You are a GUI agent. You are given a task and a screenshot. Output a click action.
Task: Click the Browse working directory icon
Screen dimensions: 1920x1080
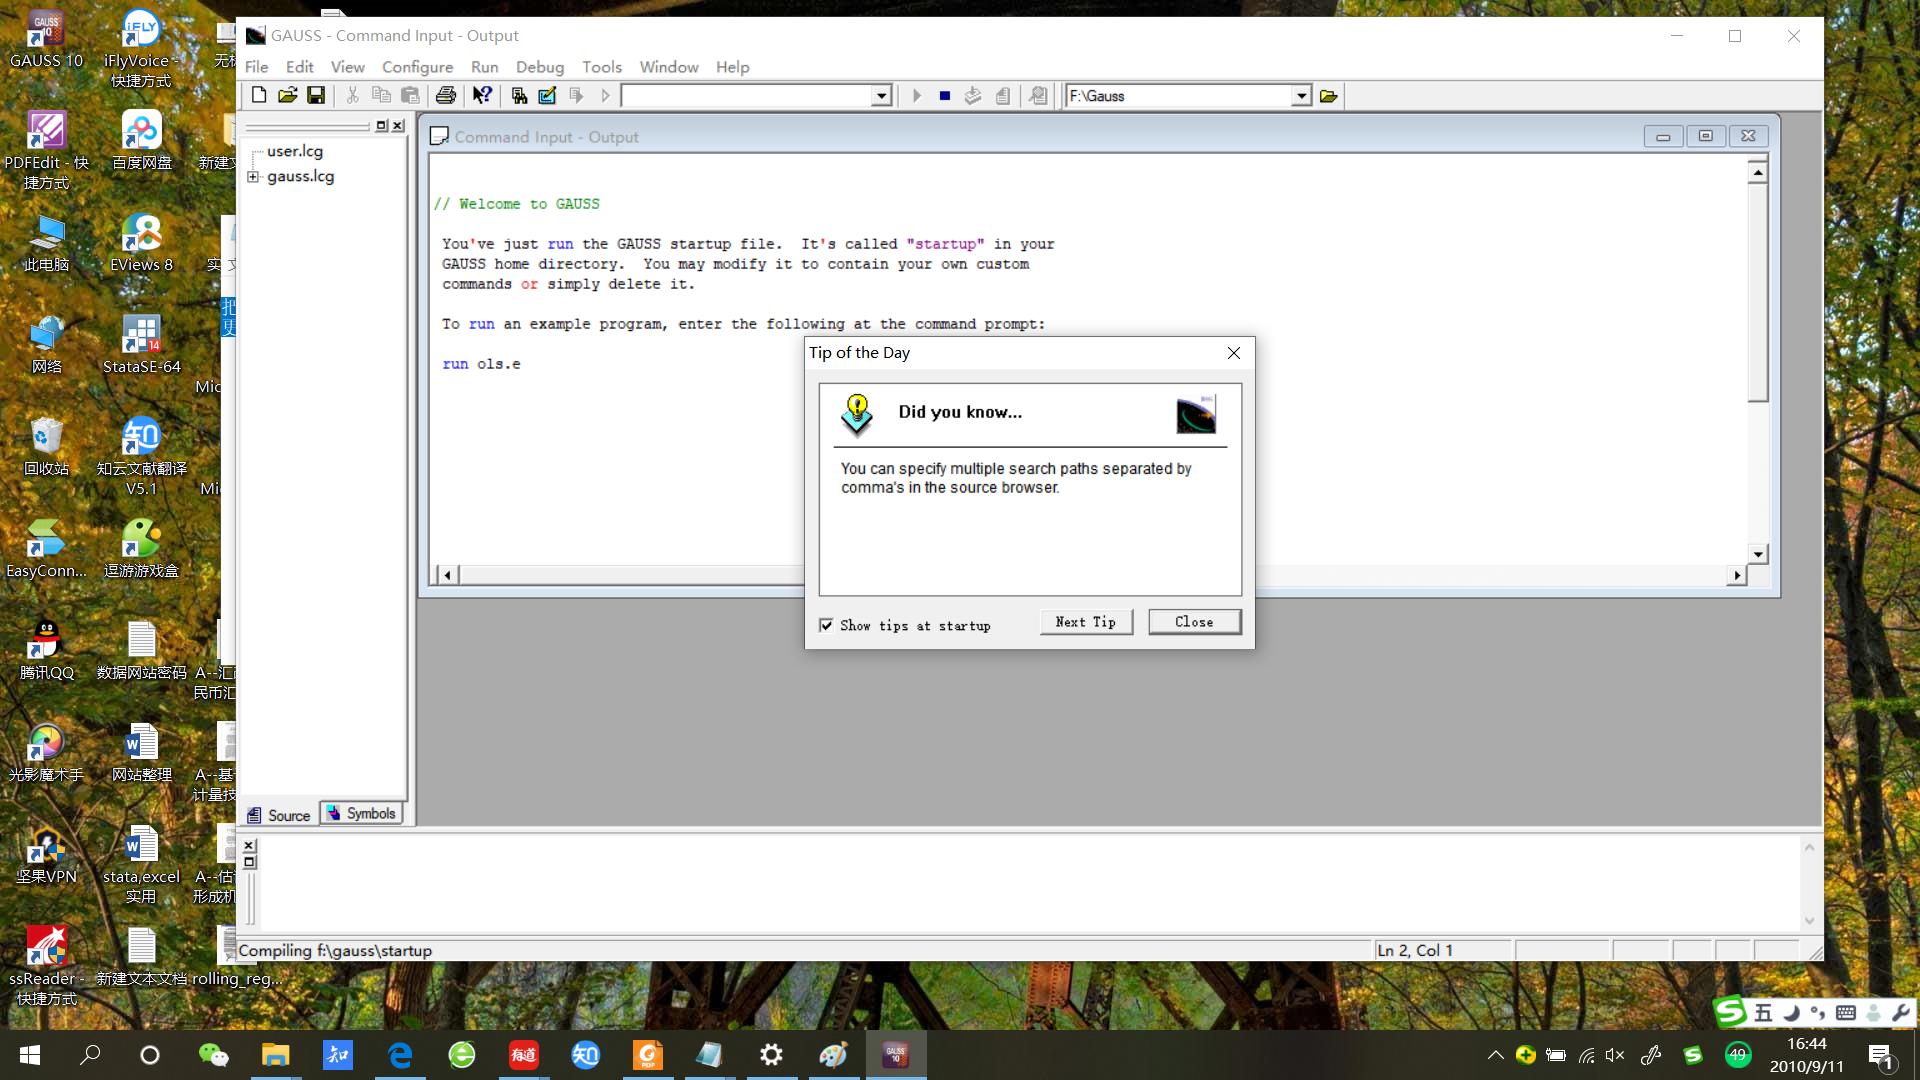(x=1329, y=95)
